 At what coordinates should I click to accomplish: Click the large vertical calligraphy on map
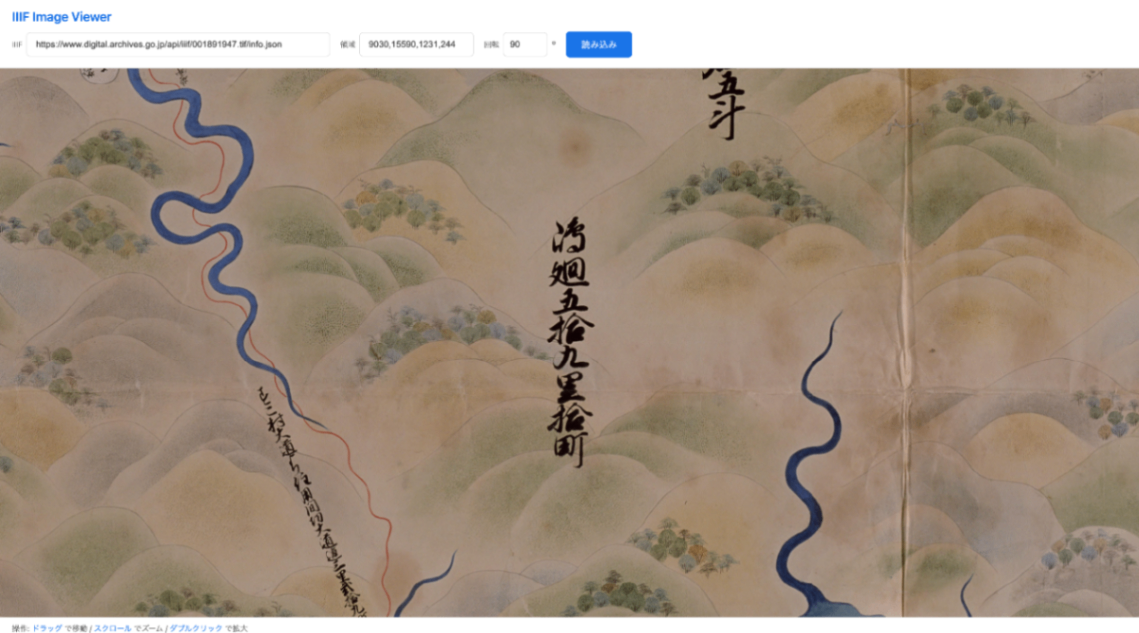pyautogui.click(x=571, y=342)
